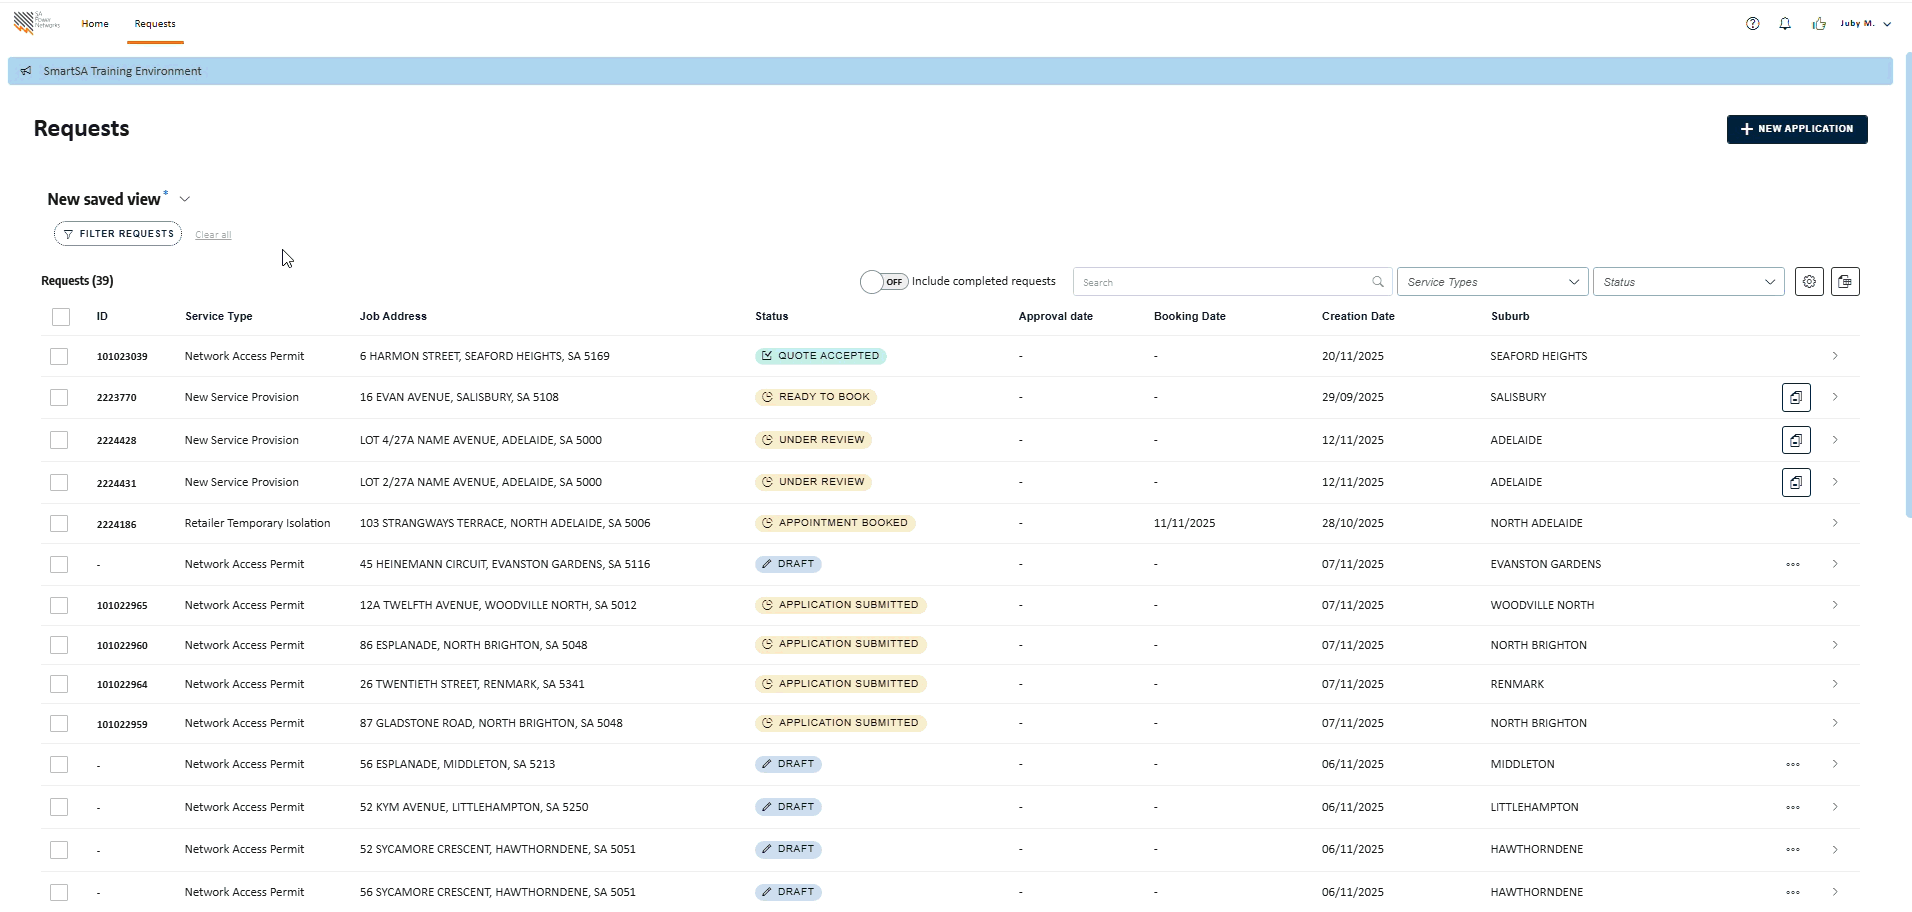The image size is (1912, 912).
Task: Click the Clear all link
Action: (213, 235)
